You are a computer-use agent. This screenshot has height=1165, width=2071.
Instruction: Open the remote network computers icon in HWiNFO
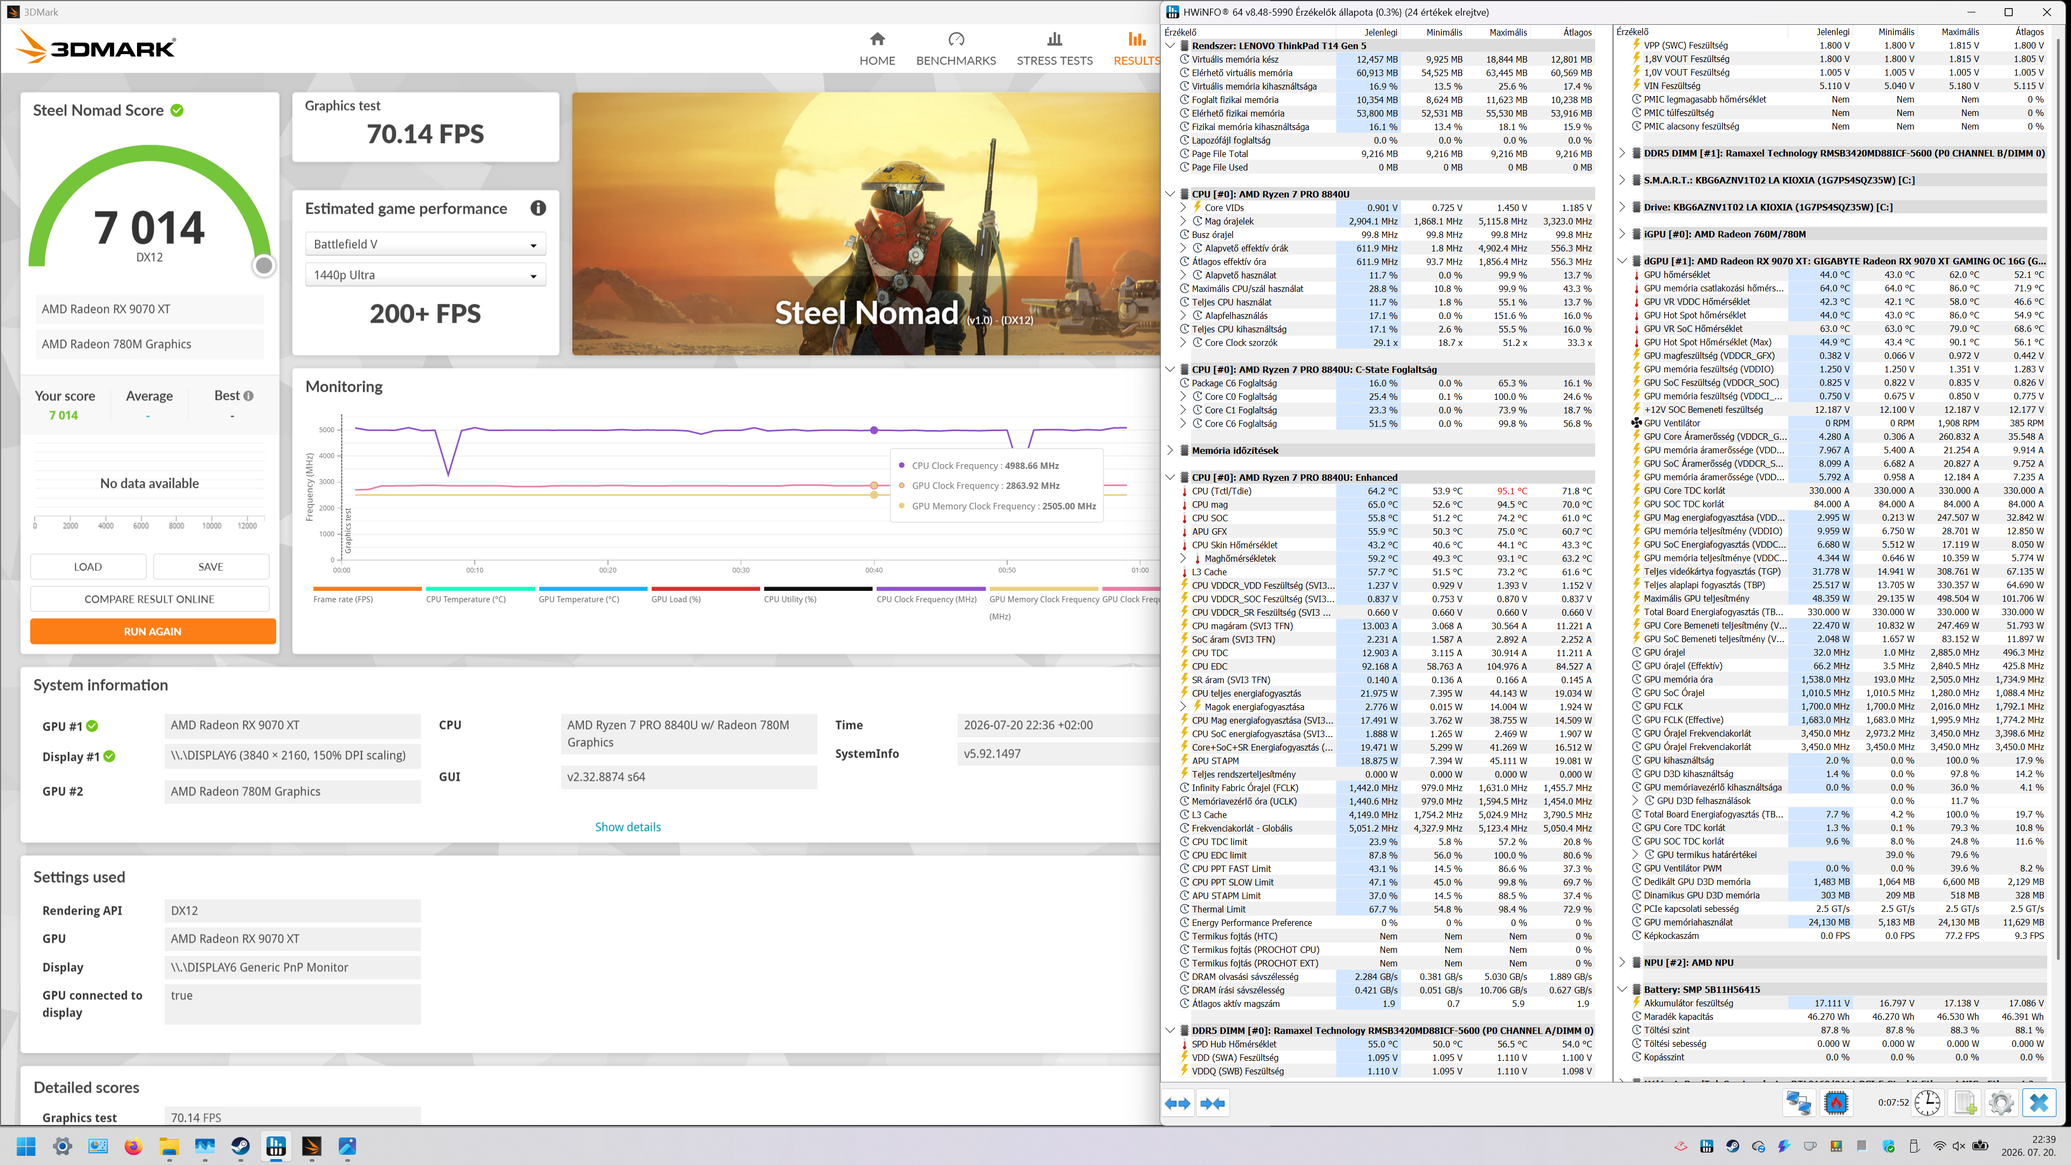pos(1798,1102)
